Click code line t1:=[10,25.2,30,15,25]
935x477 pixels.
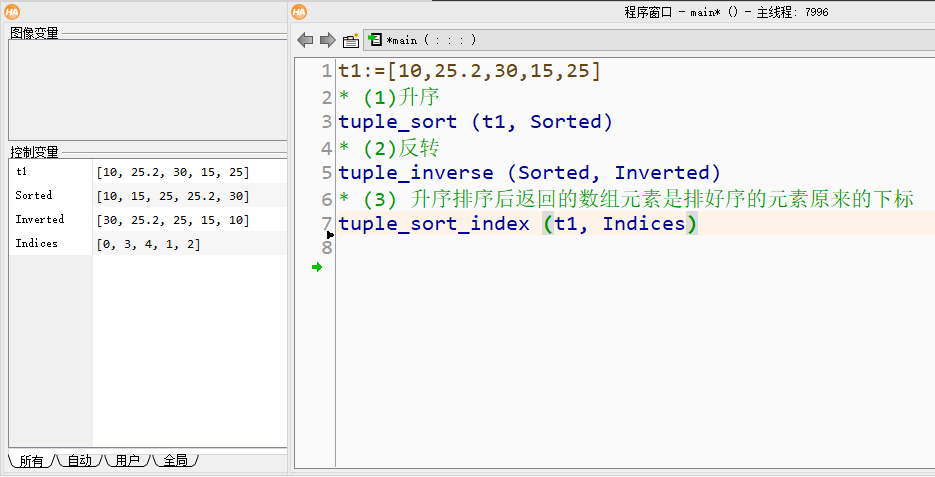[x=470, y=71]
